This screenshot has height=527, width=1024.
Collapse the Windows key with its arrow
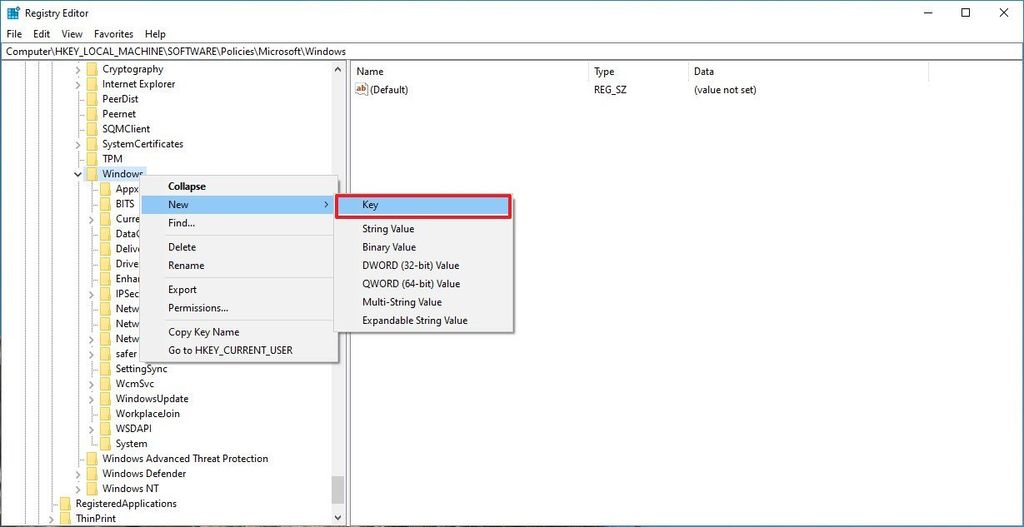(78, 174)
